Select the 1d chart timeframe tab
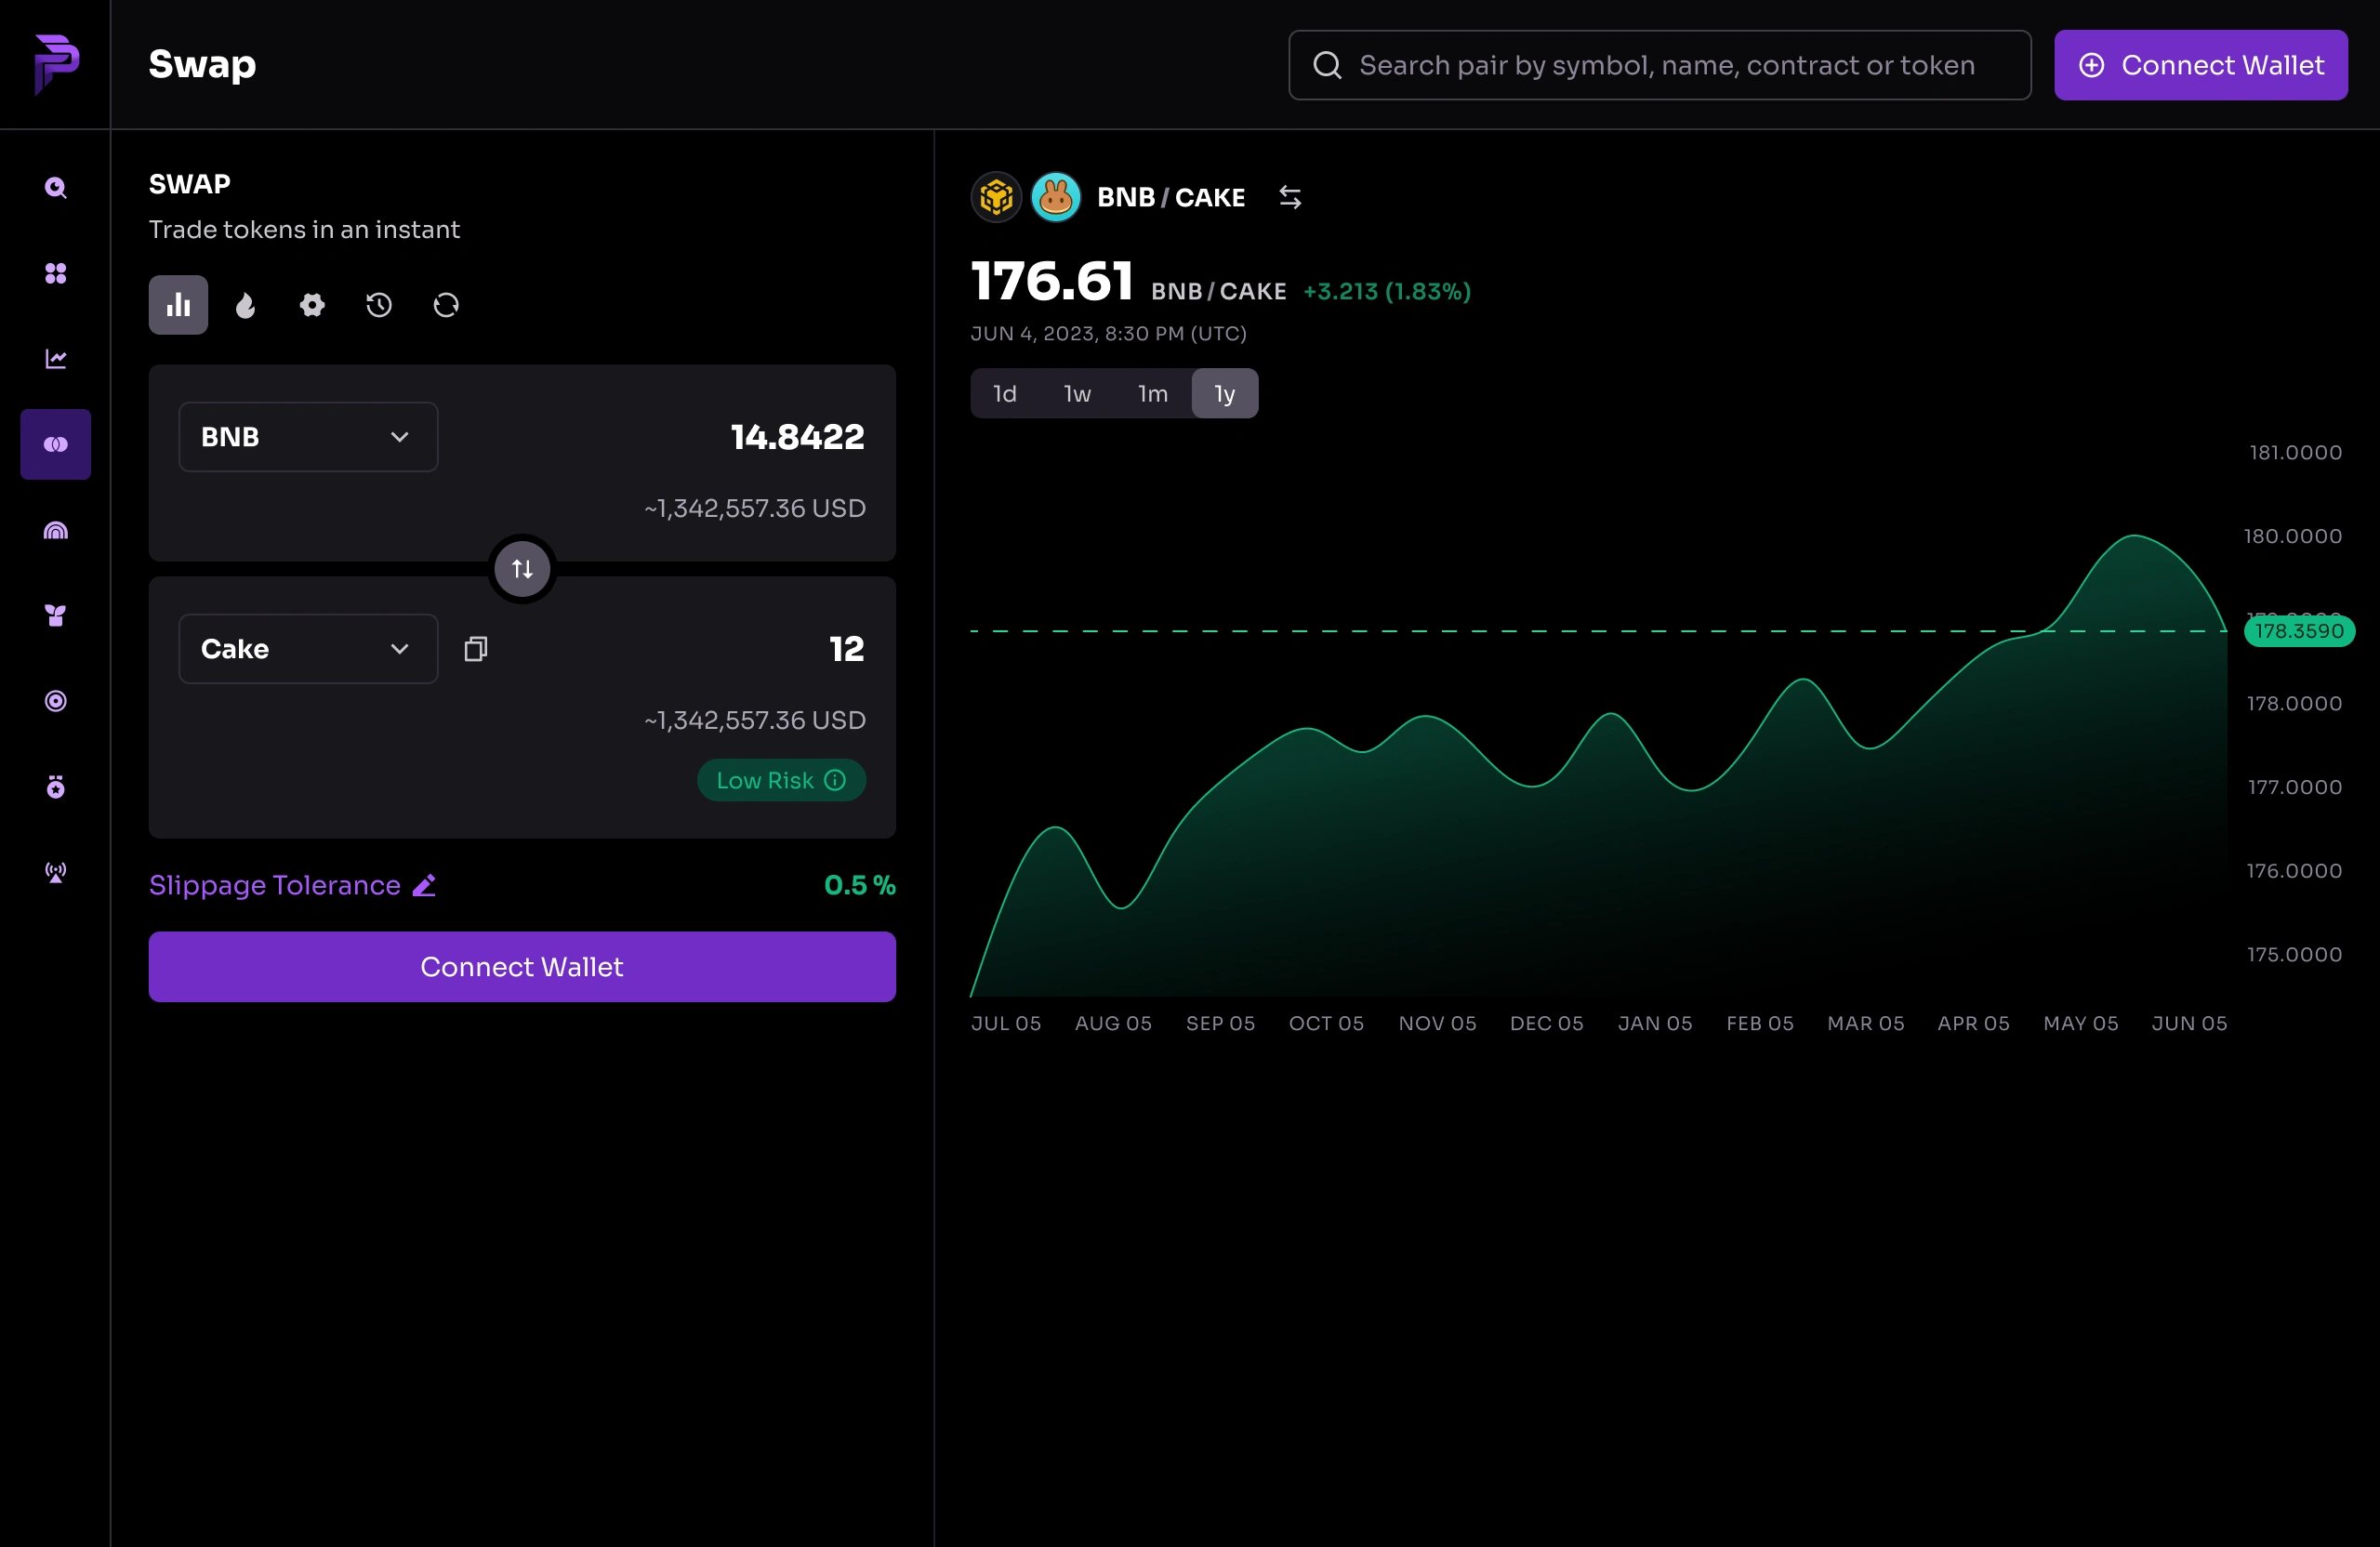The image size is (2380, 1547). (x=1005, y=394)
